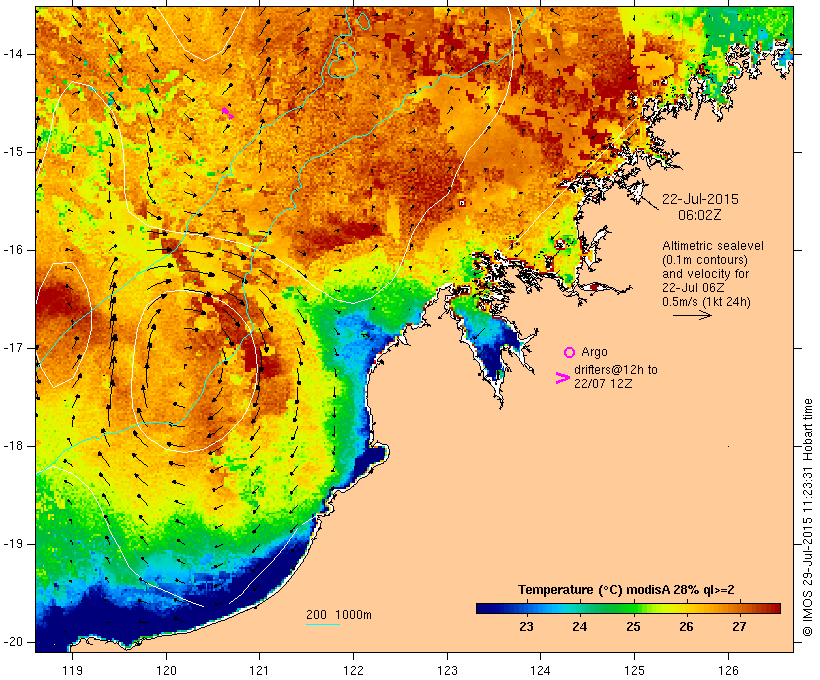
Task: Click the '22-Jul-2015' date label
Action: tap(700, 199)
